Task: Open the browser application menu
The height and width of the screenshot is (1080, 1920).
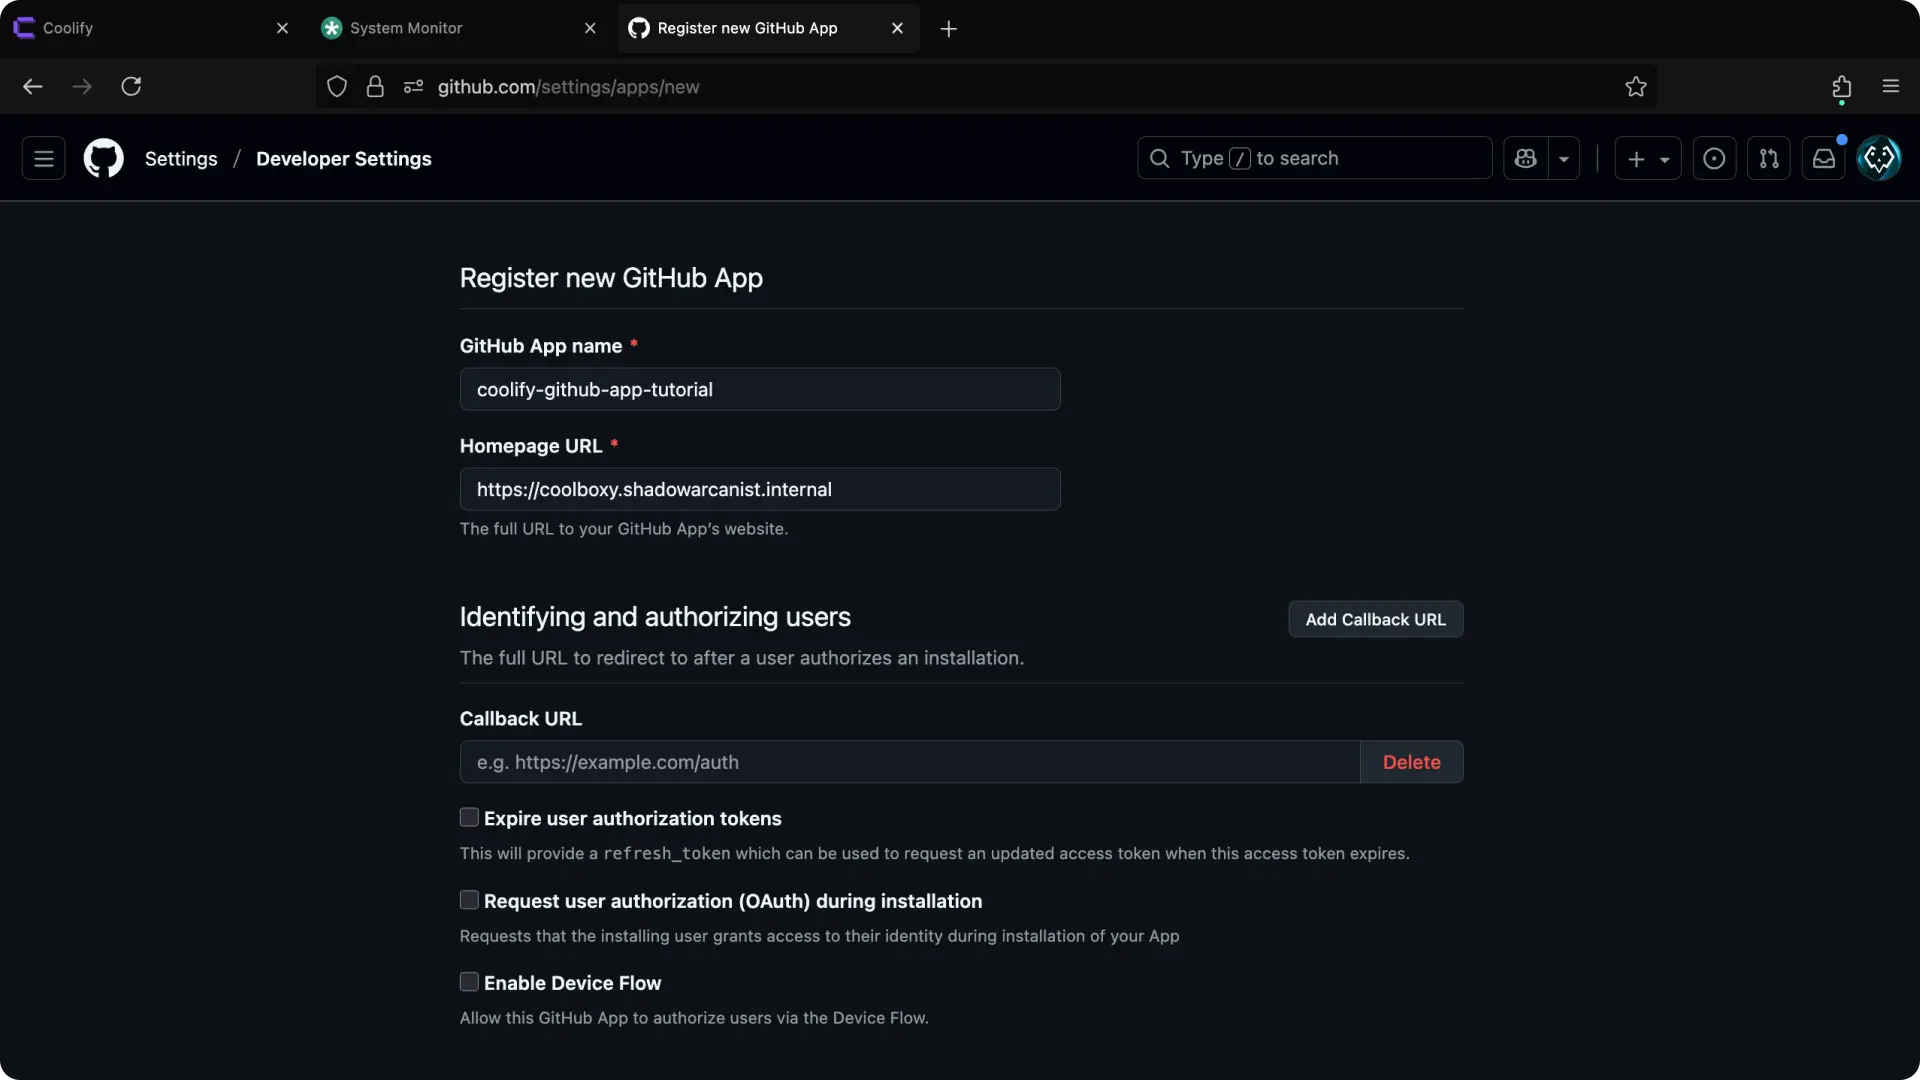Action: coord(1890,87)
